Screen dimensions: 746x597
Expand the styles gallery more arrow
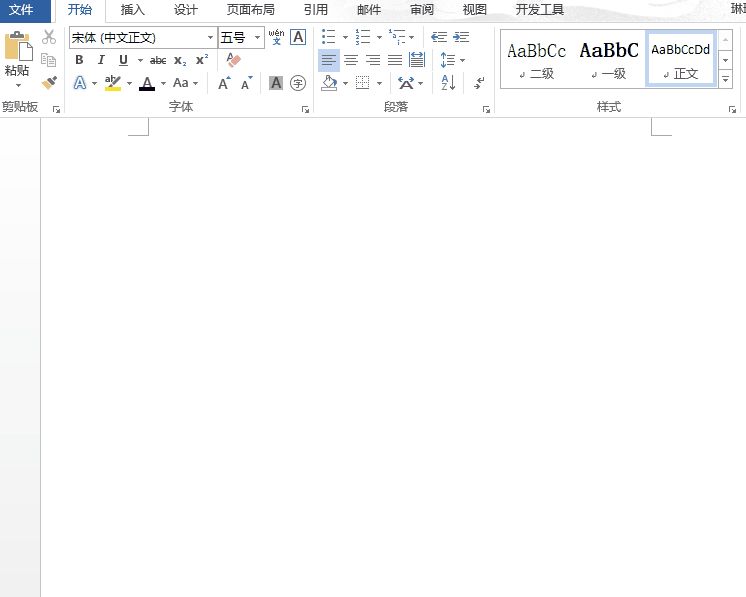click(x=725, y=79)
